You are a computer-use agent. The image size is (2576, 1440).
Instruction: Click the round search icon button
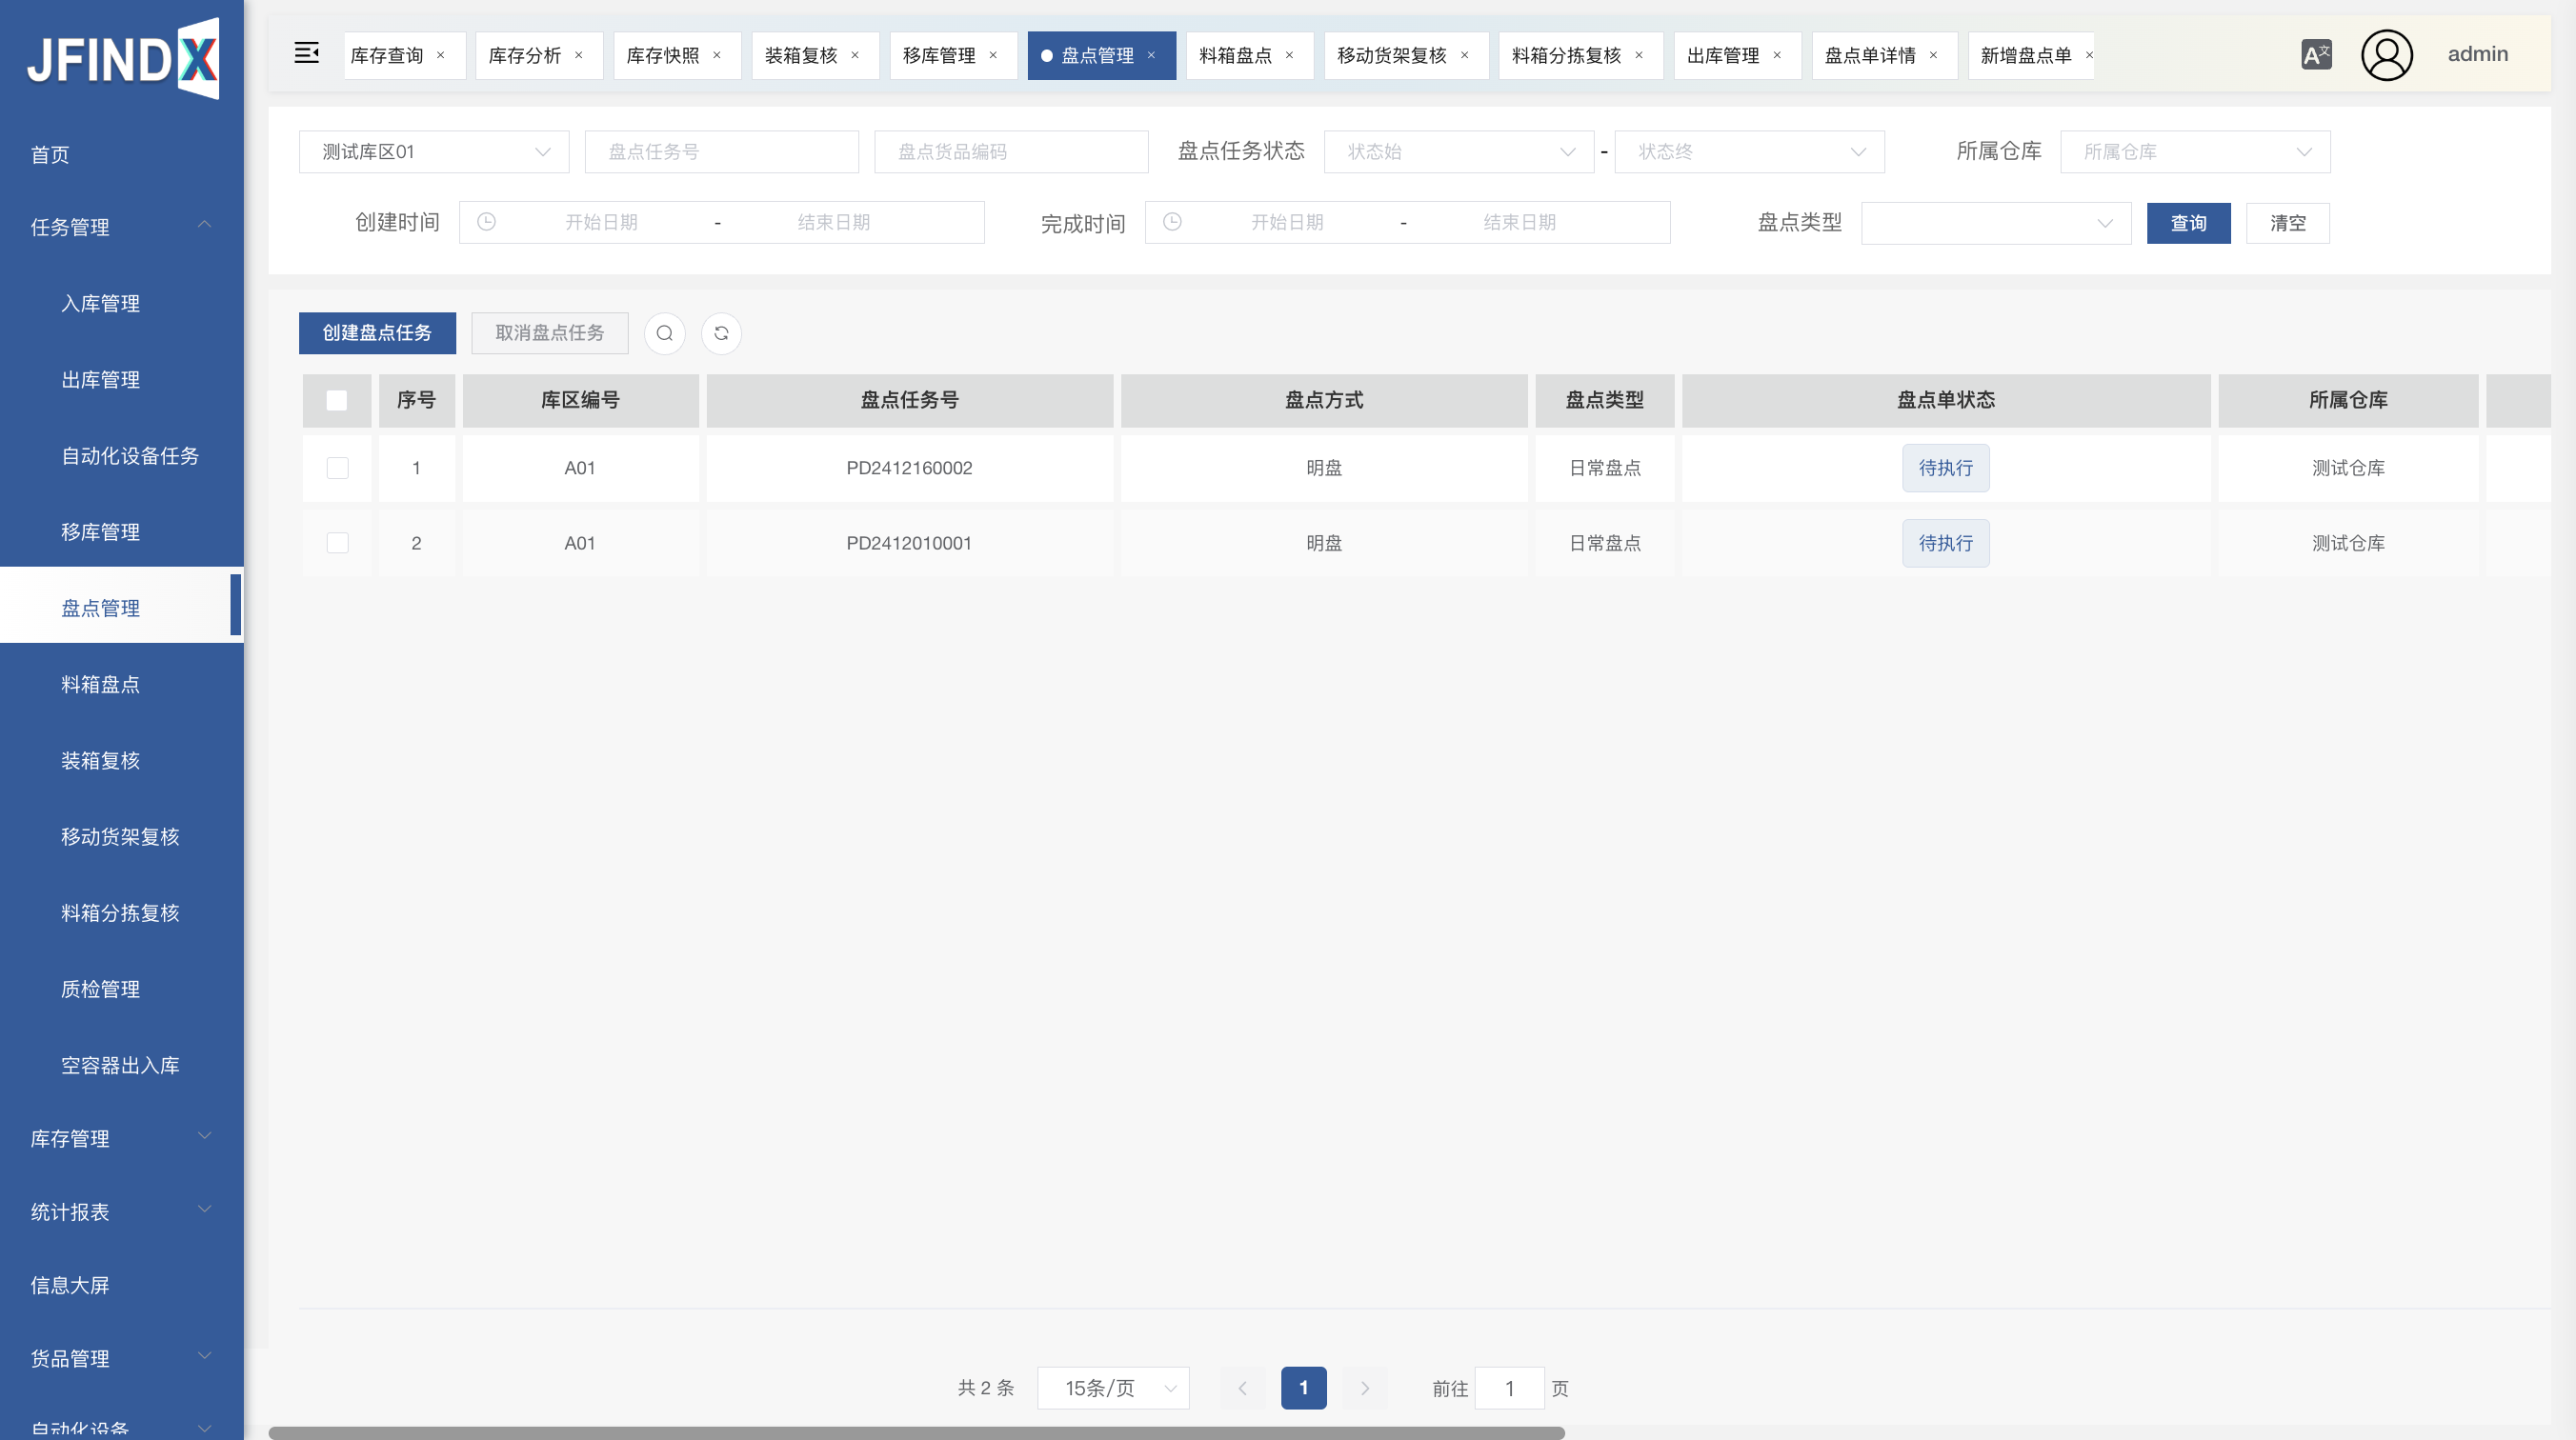click(664, 333)
